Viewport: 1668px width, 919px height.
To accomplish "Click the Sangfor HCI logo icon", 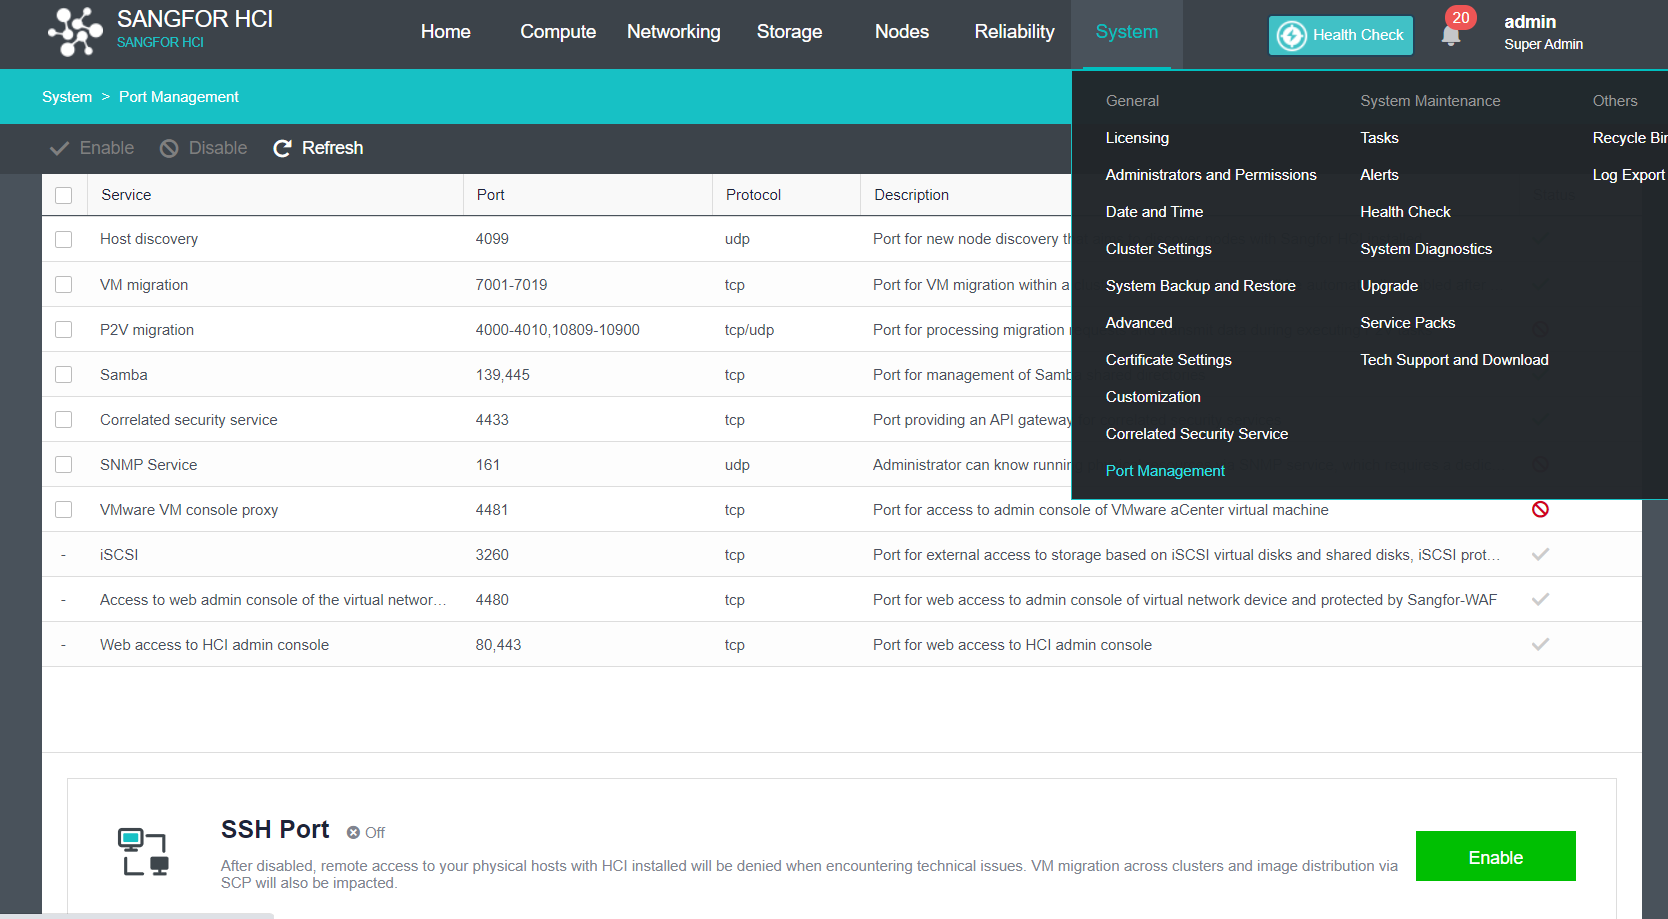I will [75, 31].
